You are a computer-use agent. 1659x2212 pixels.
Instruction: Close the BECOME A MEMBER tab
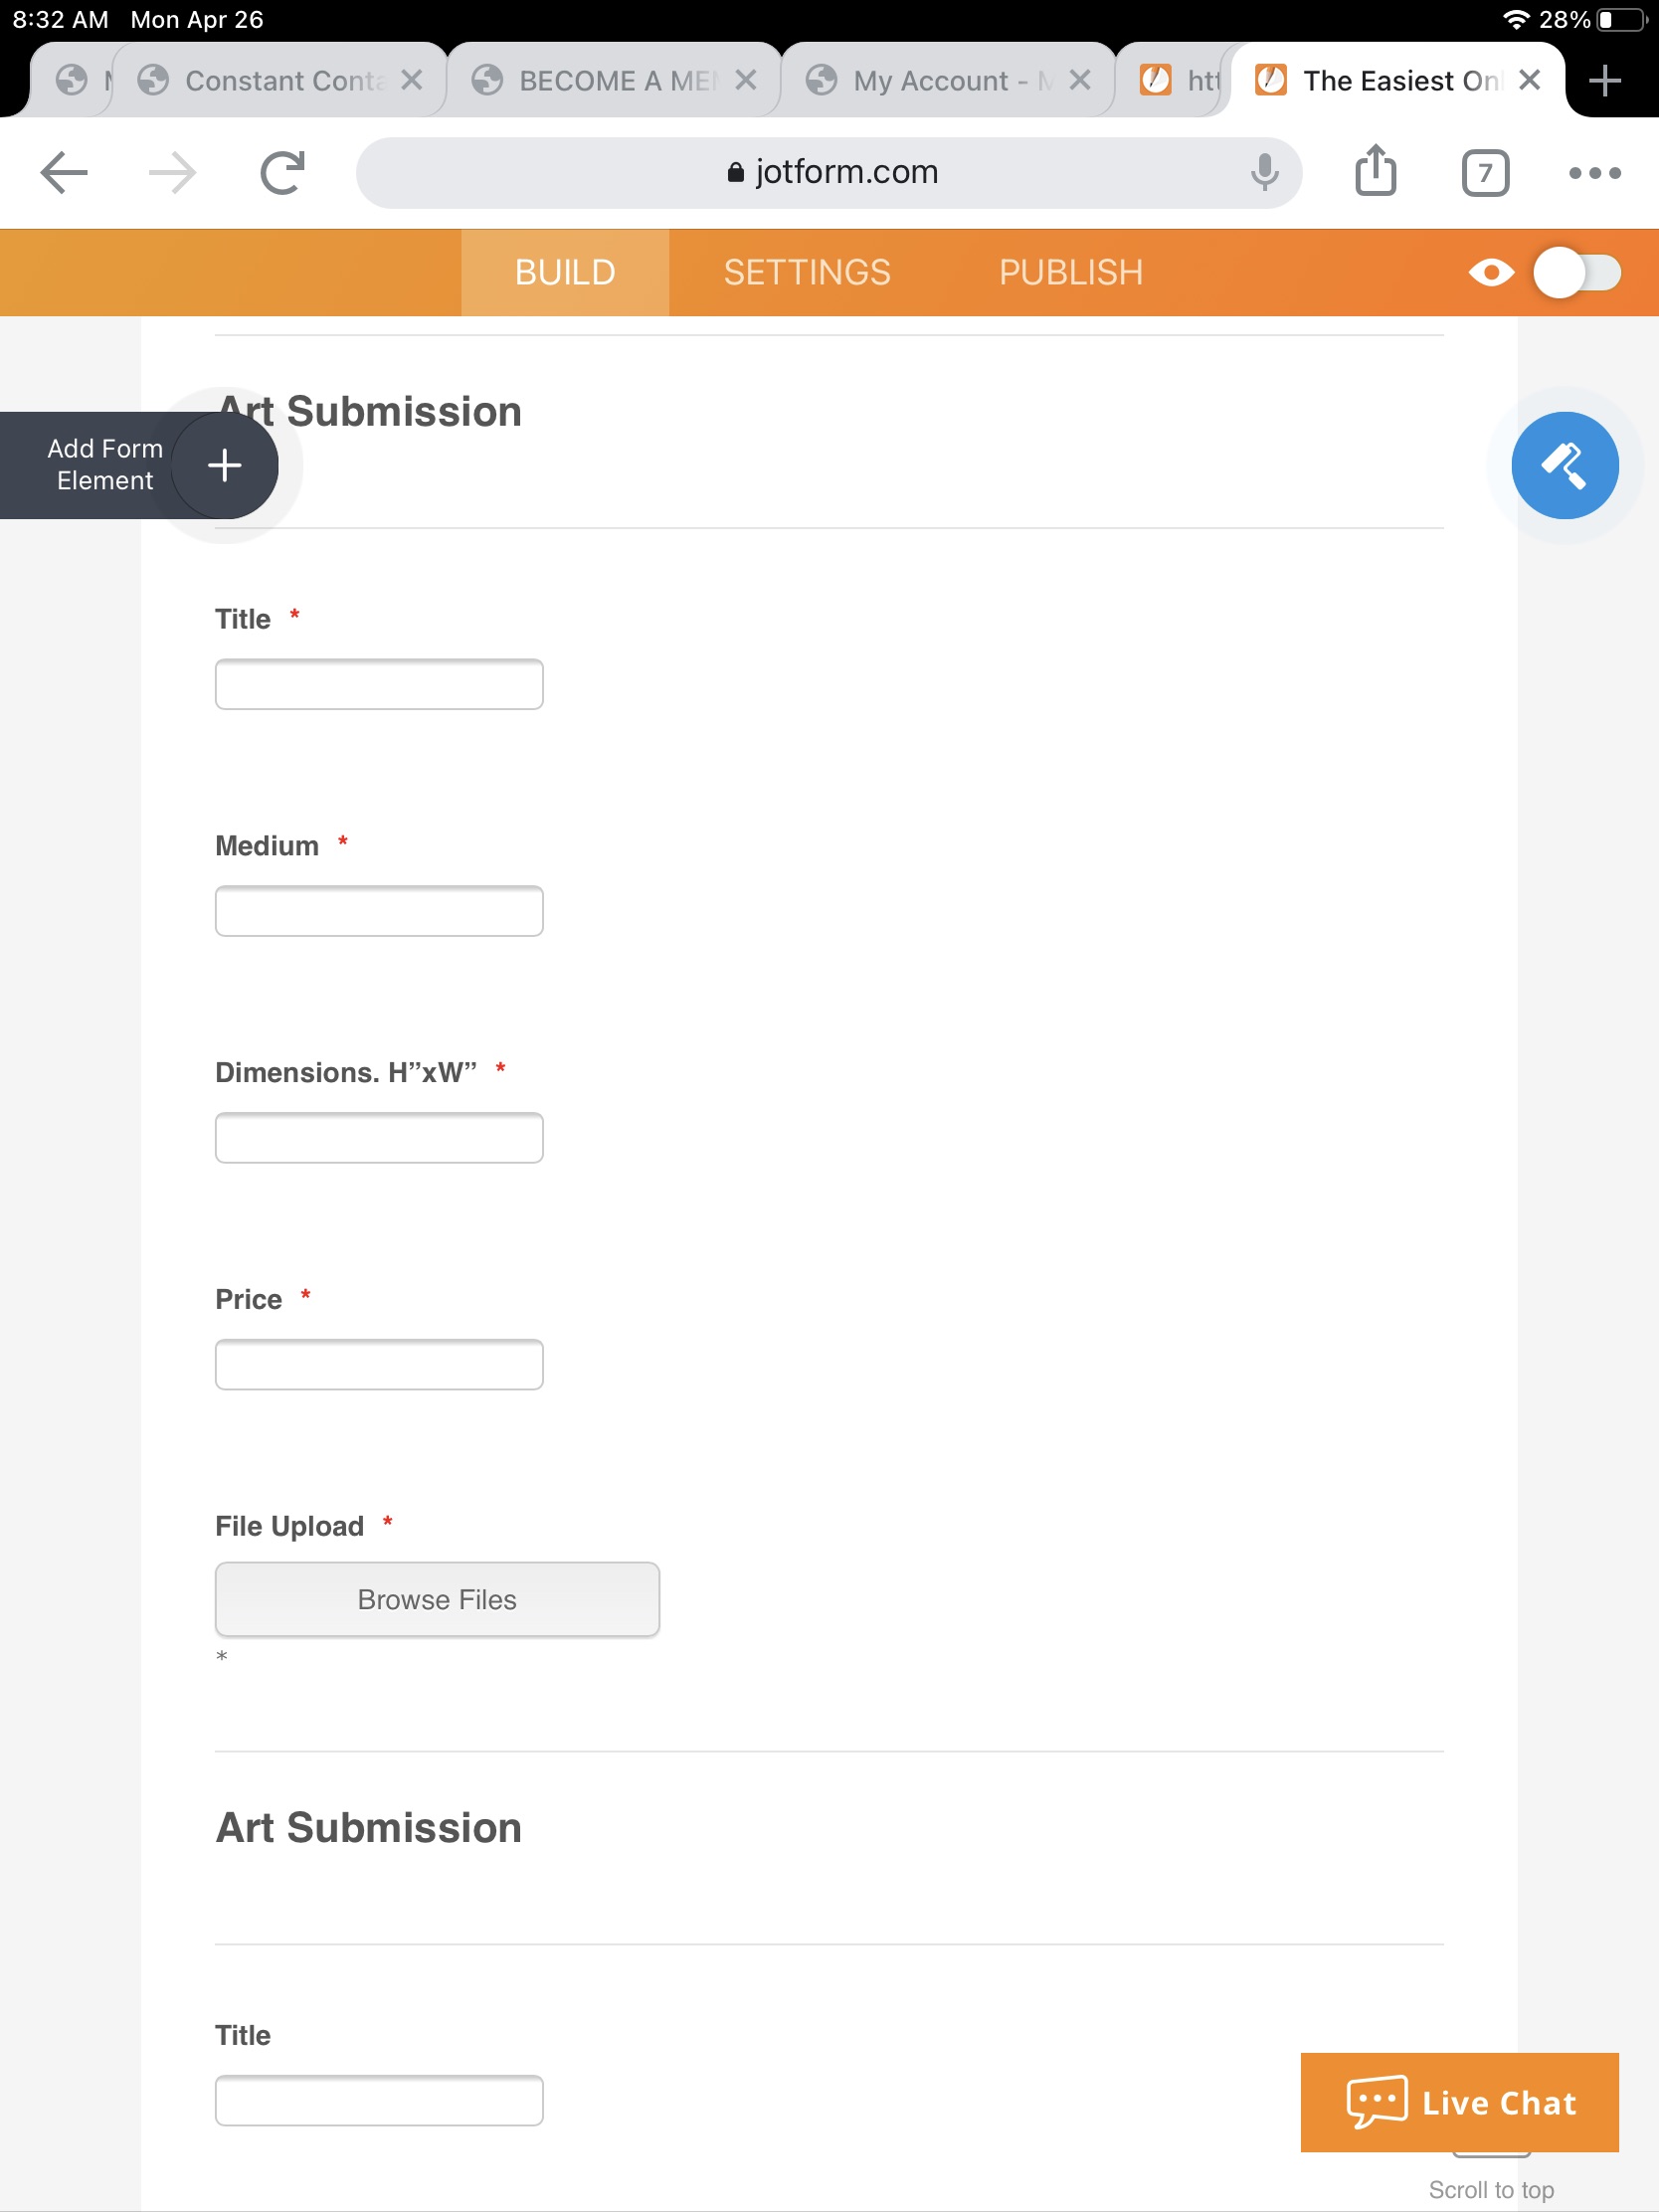(744, 80)
